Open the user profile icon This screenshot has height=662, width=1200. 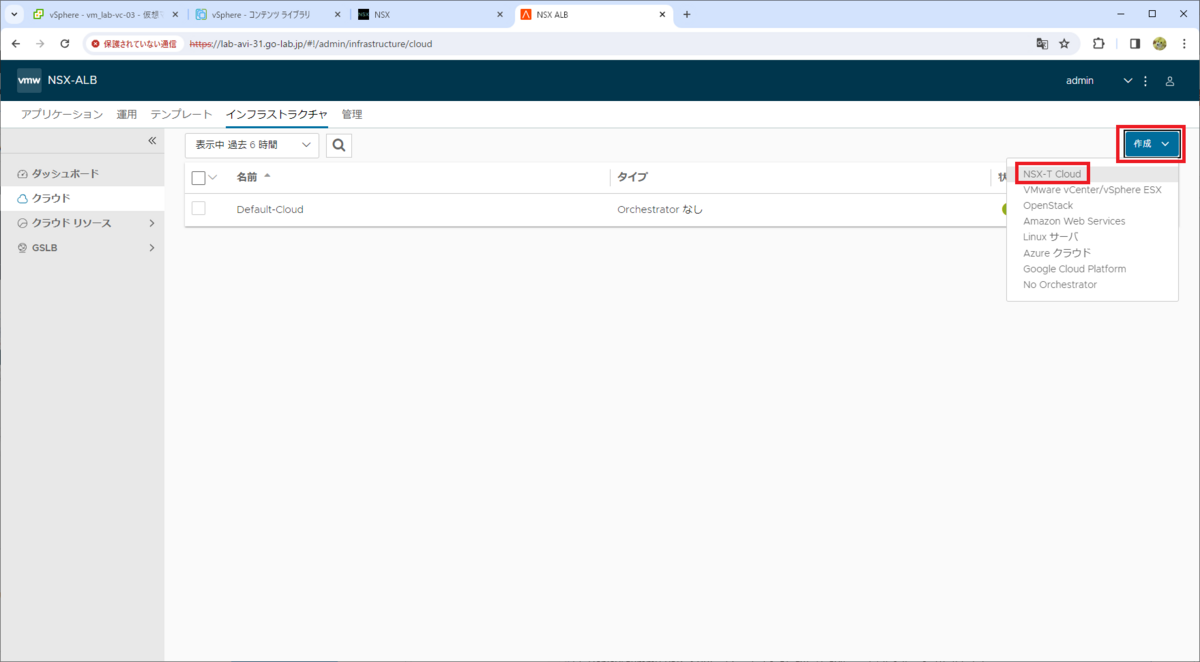[x=1170, y=81]
